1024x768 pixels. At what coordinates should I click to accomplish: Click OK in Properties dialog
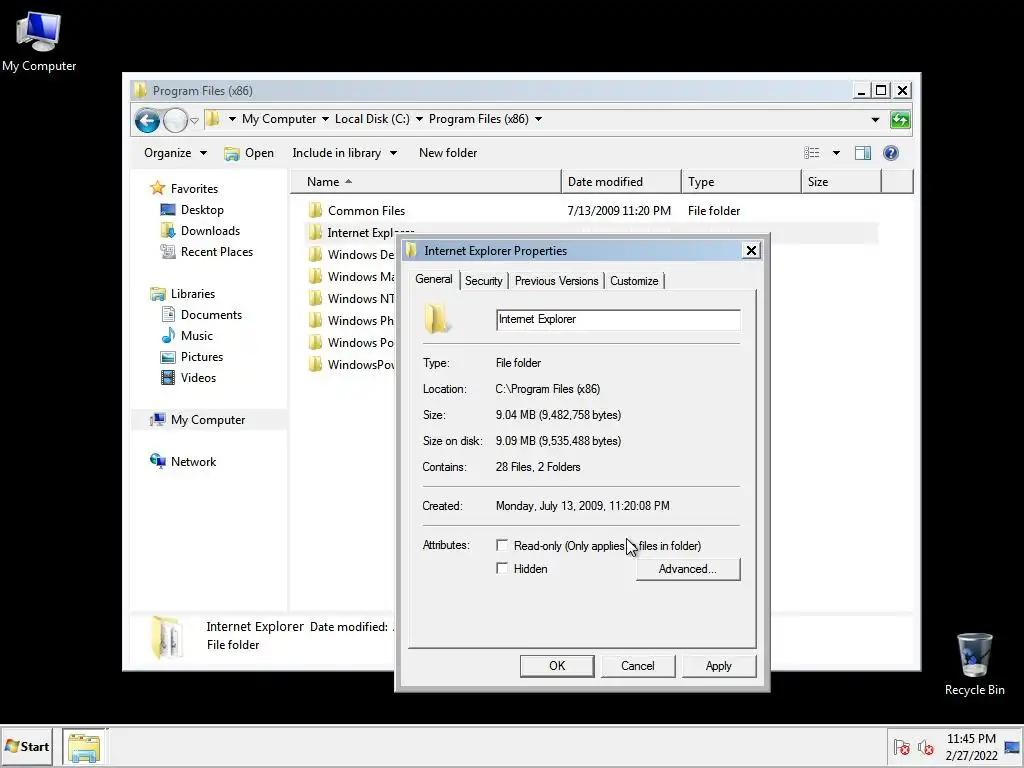click(x=557, y=665)
